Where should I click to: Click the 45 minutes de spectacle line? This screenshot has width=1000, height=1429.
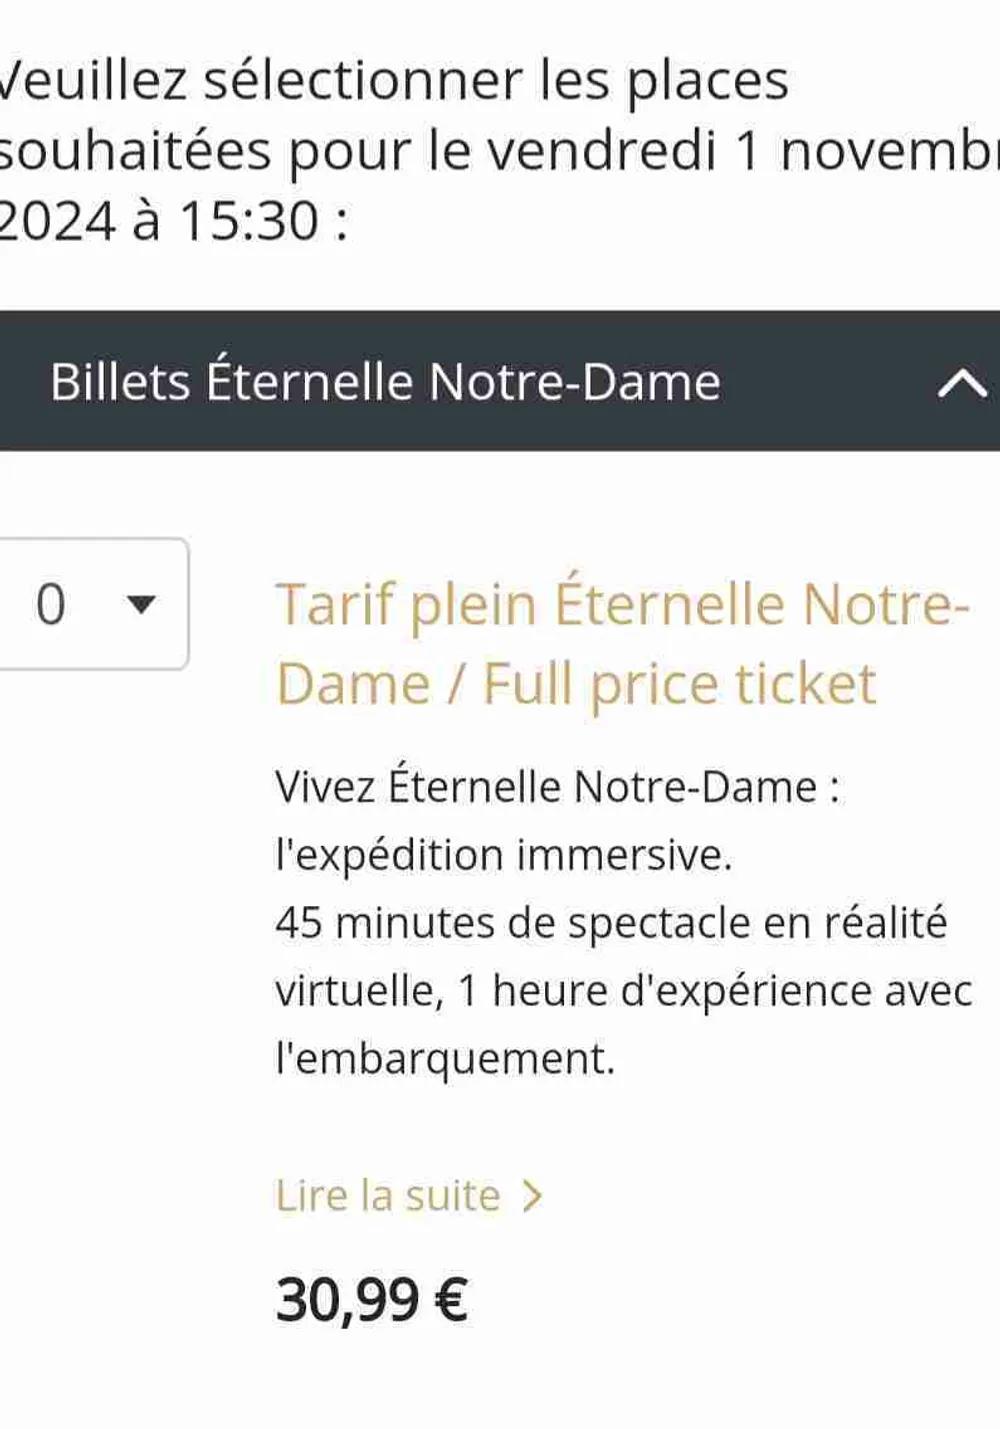click(x=610, y=922)
